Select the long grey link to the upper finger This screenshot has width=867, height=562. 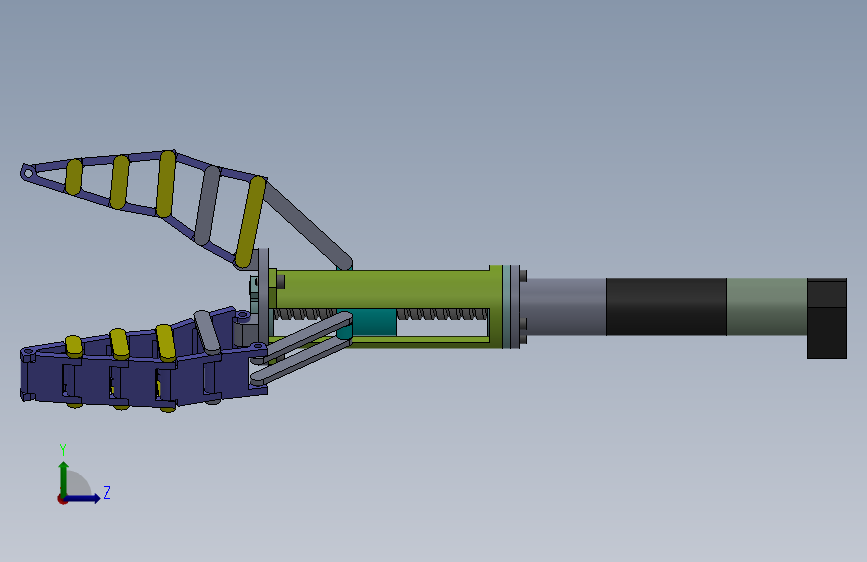[x=307, y=226]
